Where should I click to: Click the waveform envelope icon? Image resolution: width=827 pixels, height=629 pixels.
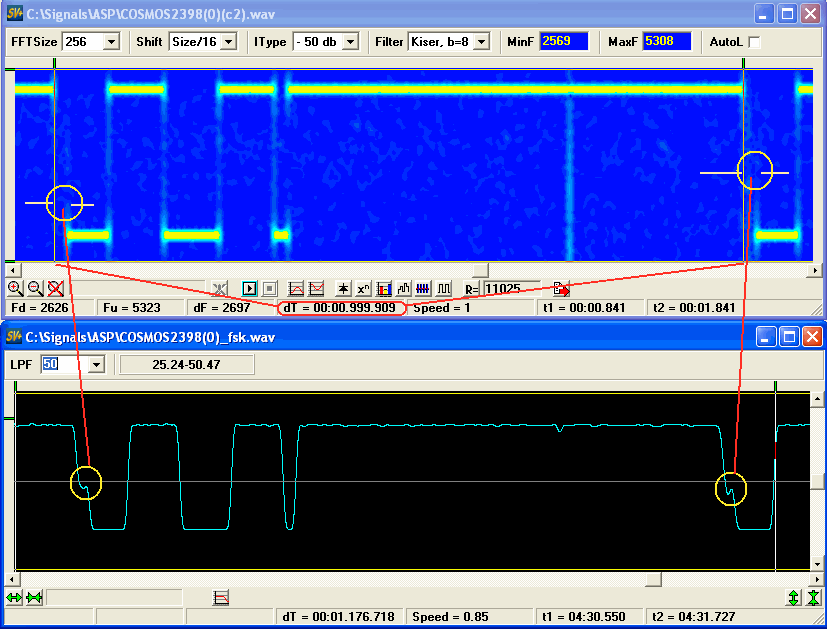(403, 288)
